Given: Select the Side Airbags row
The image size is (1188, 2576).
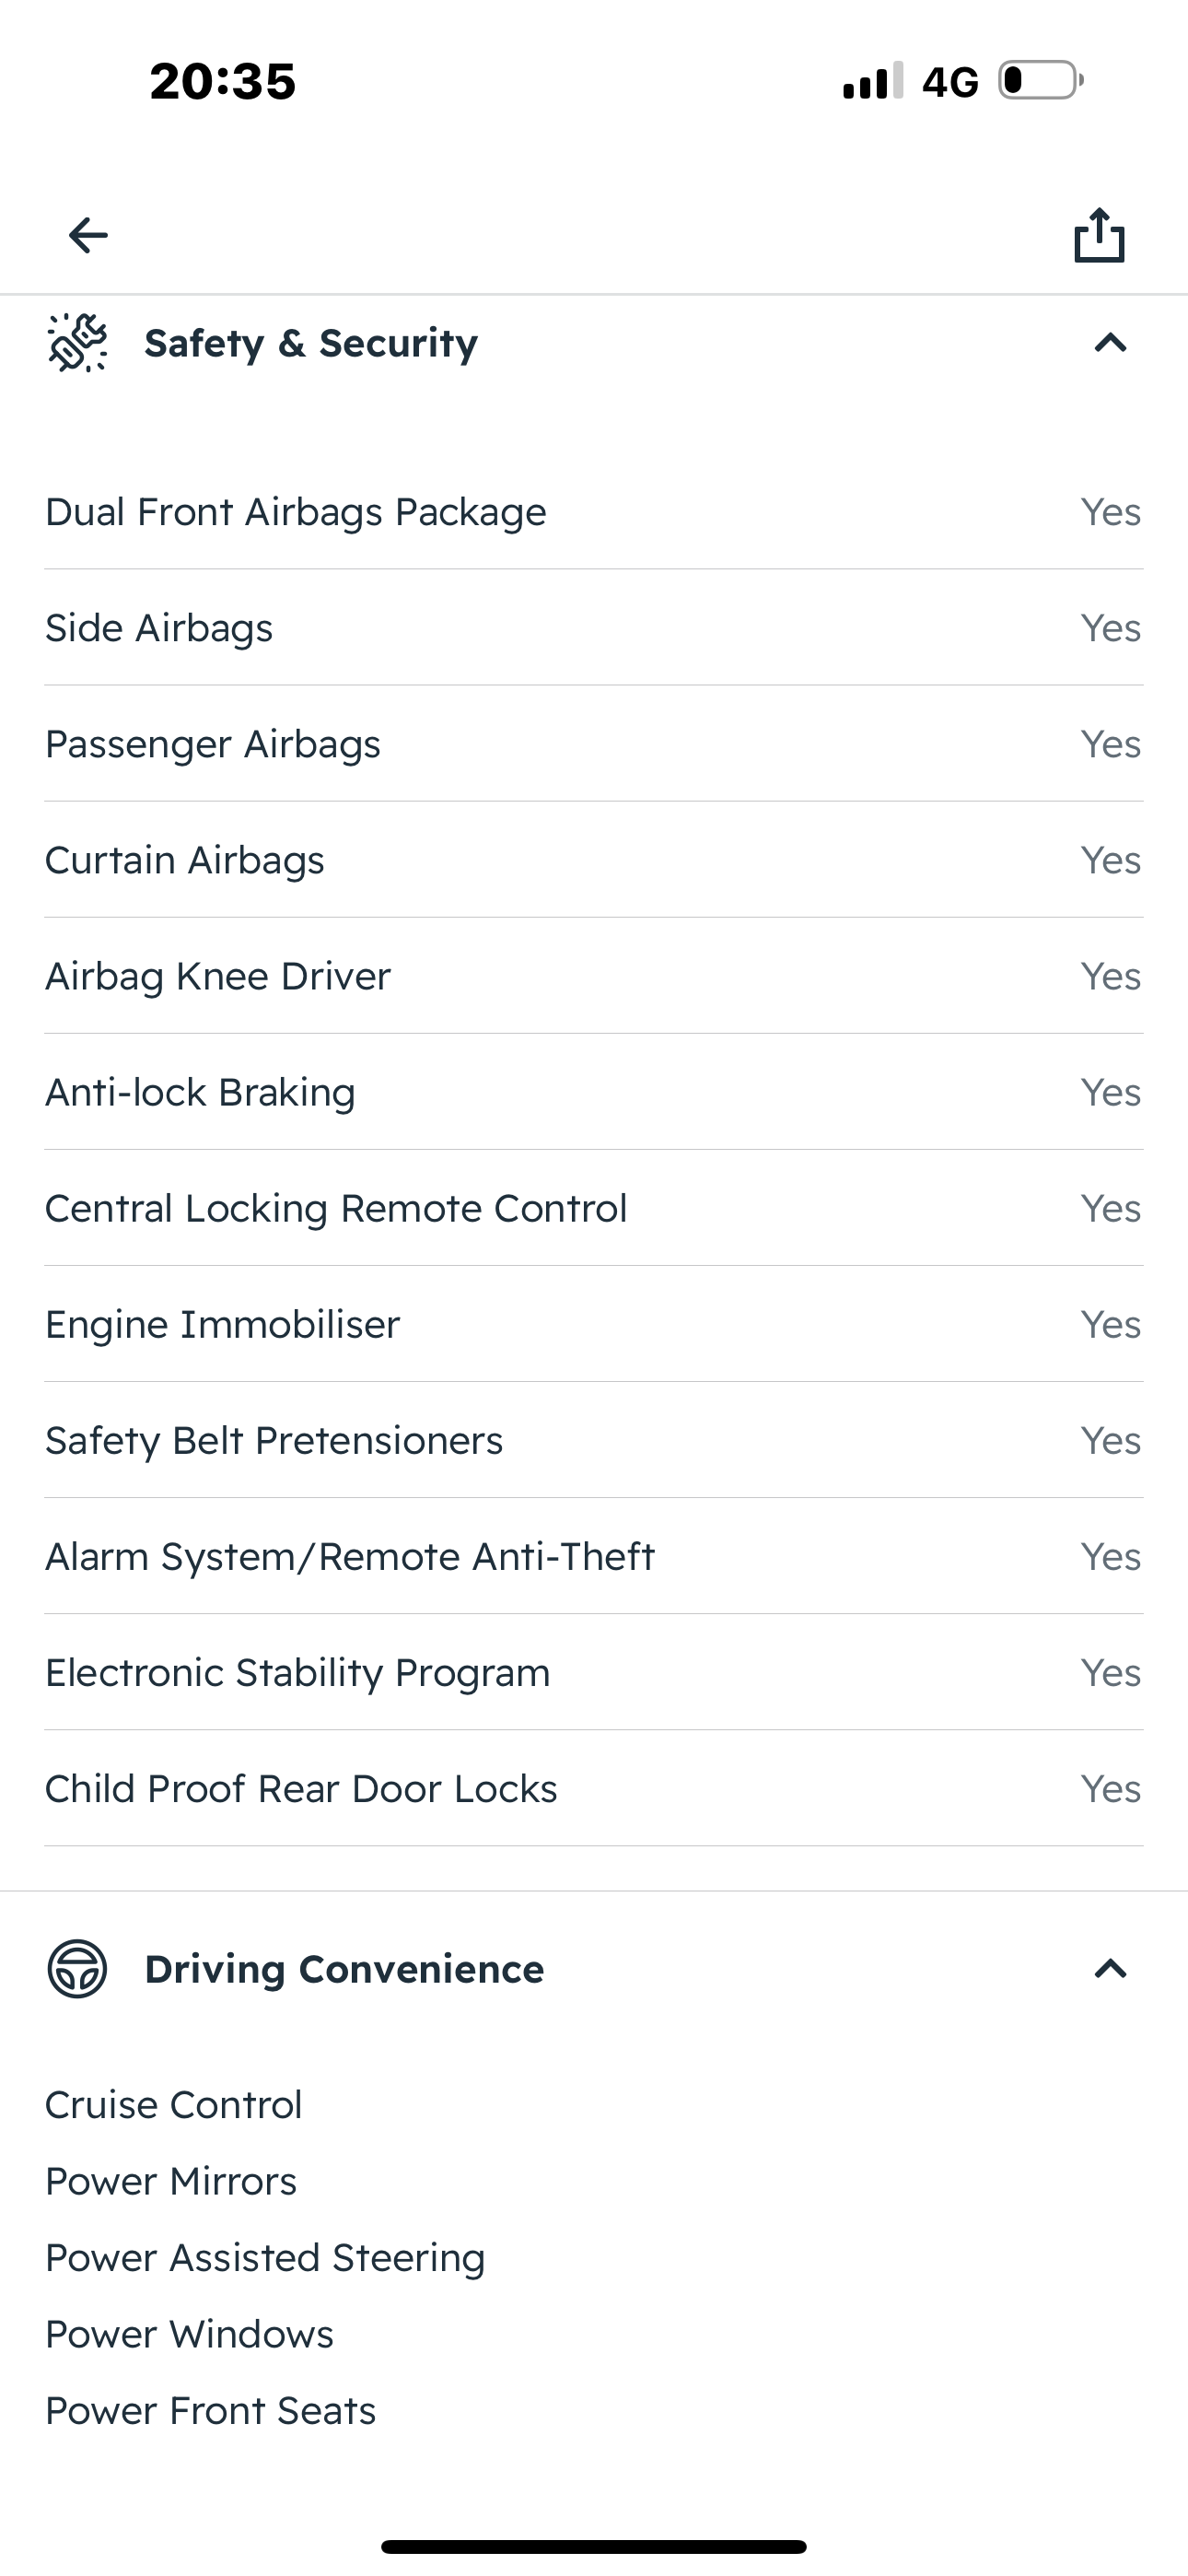Looking at the screenshot, I should pyautogui.click(x=594, y=628).
